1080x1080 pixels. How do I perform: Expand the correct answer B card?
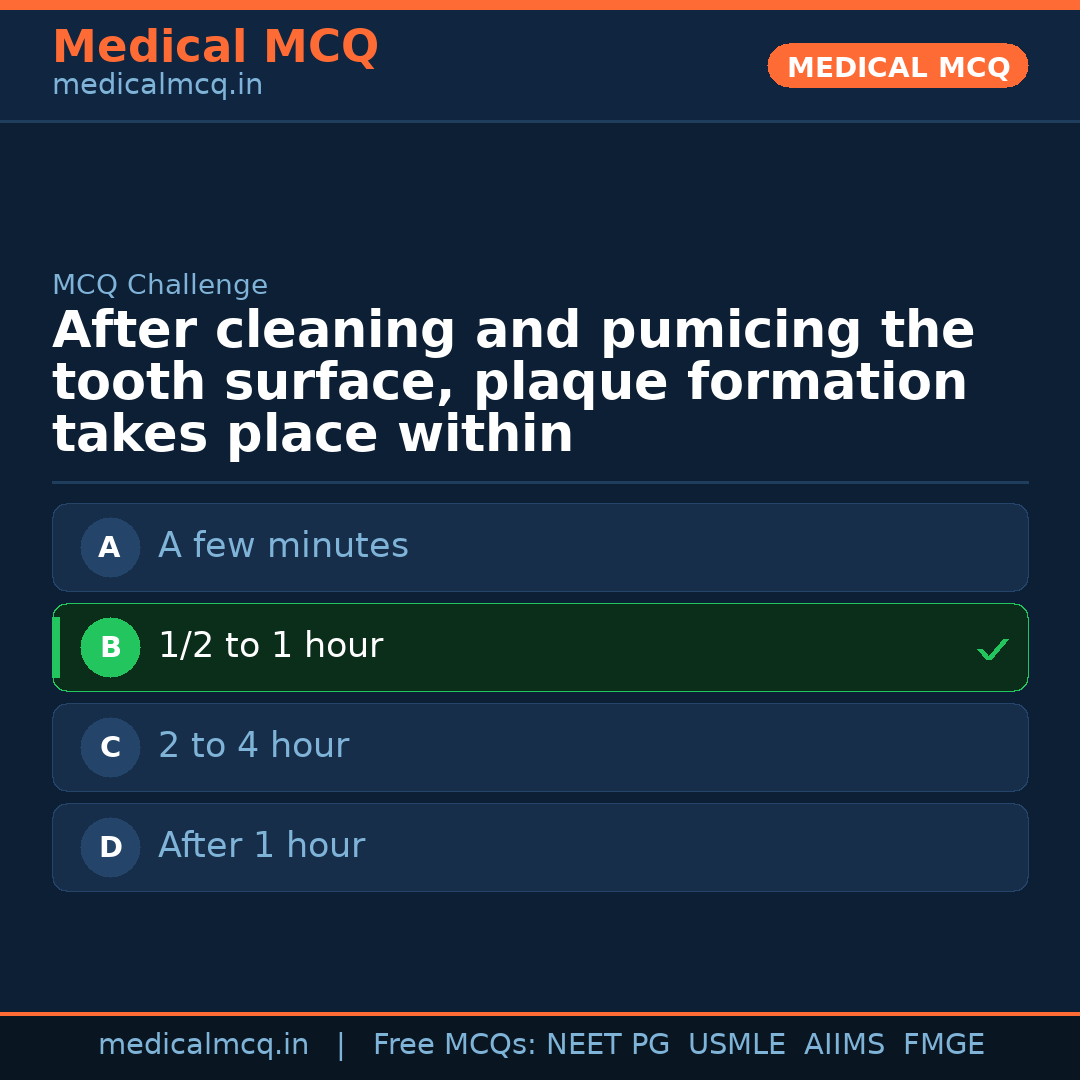pos(540,647)
